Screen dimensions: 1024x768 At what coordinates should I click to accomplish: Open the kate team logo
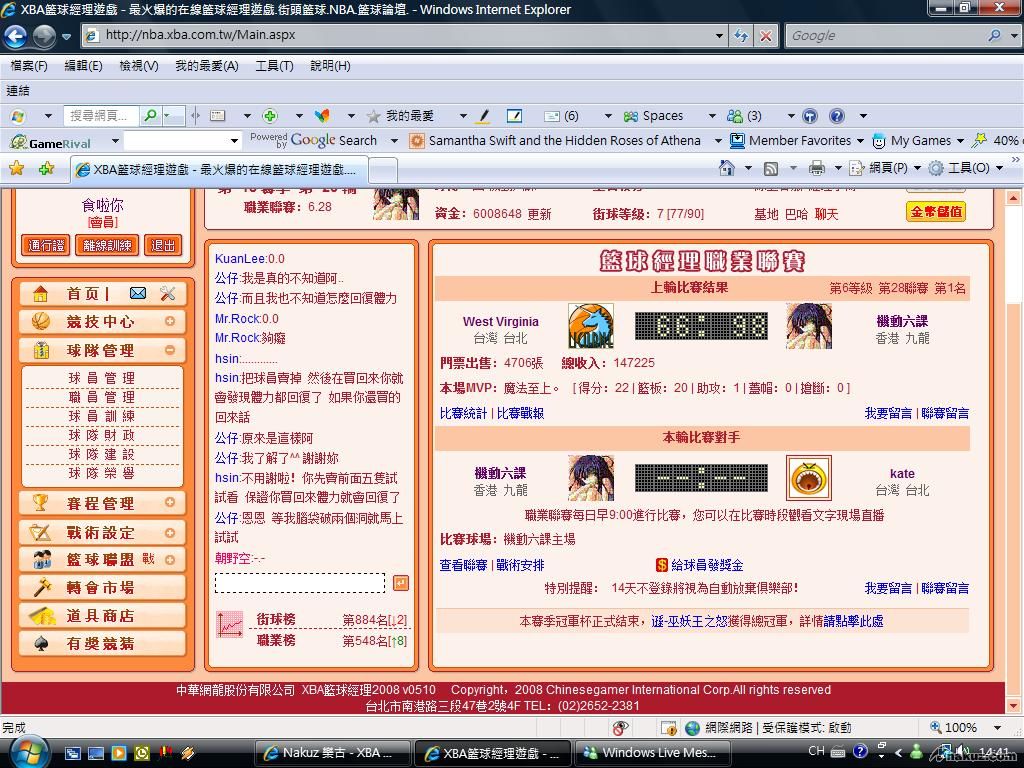pyautogui.click(x=808, y=478)
